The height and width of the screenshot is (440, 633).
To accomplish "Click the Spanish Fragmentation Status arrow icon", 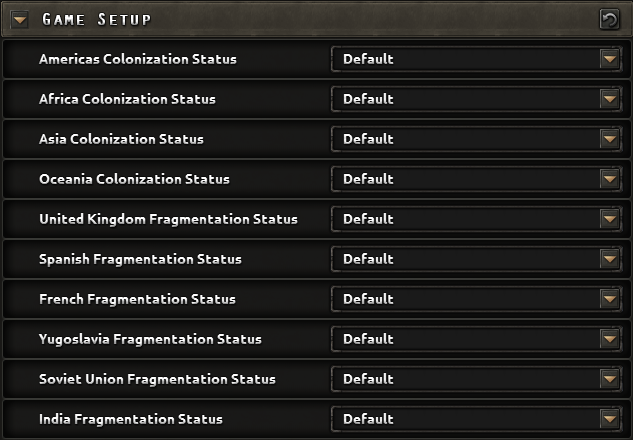I will pyautogui.click(x=610, y=259).
